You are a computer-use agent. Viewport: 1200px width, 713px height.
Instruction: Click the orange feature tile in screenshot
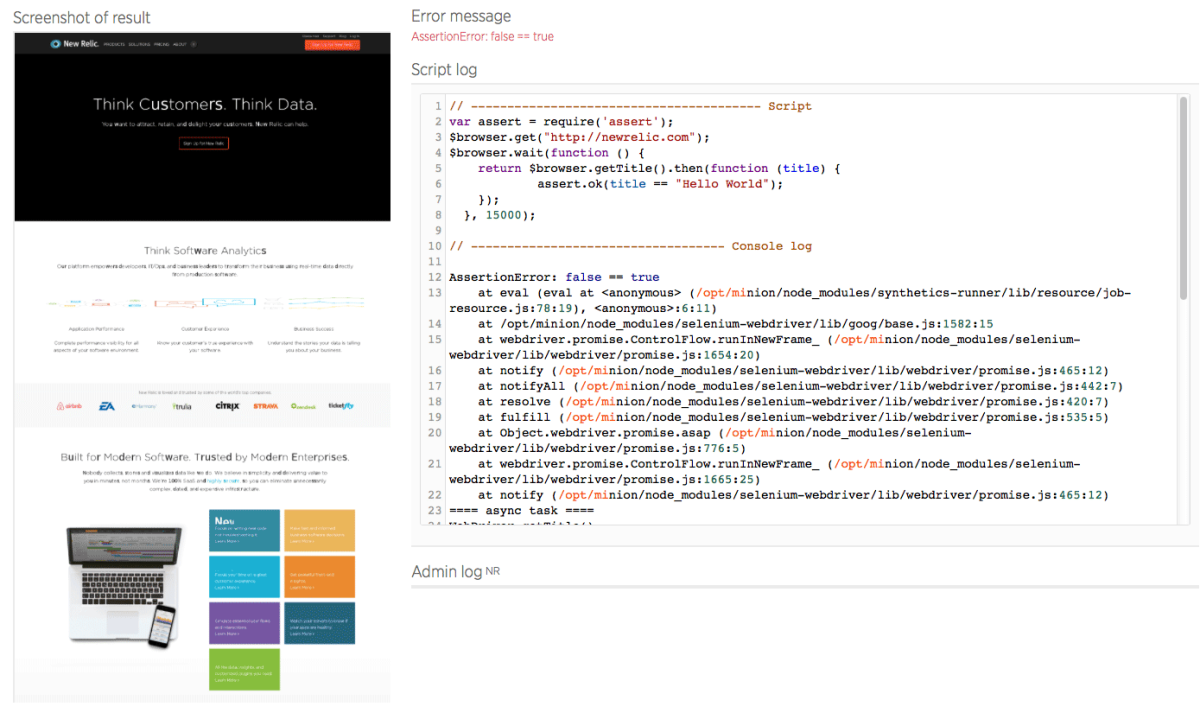point(319,577)
